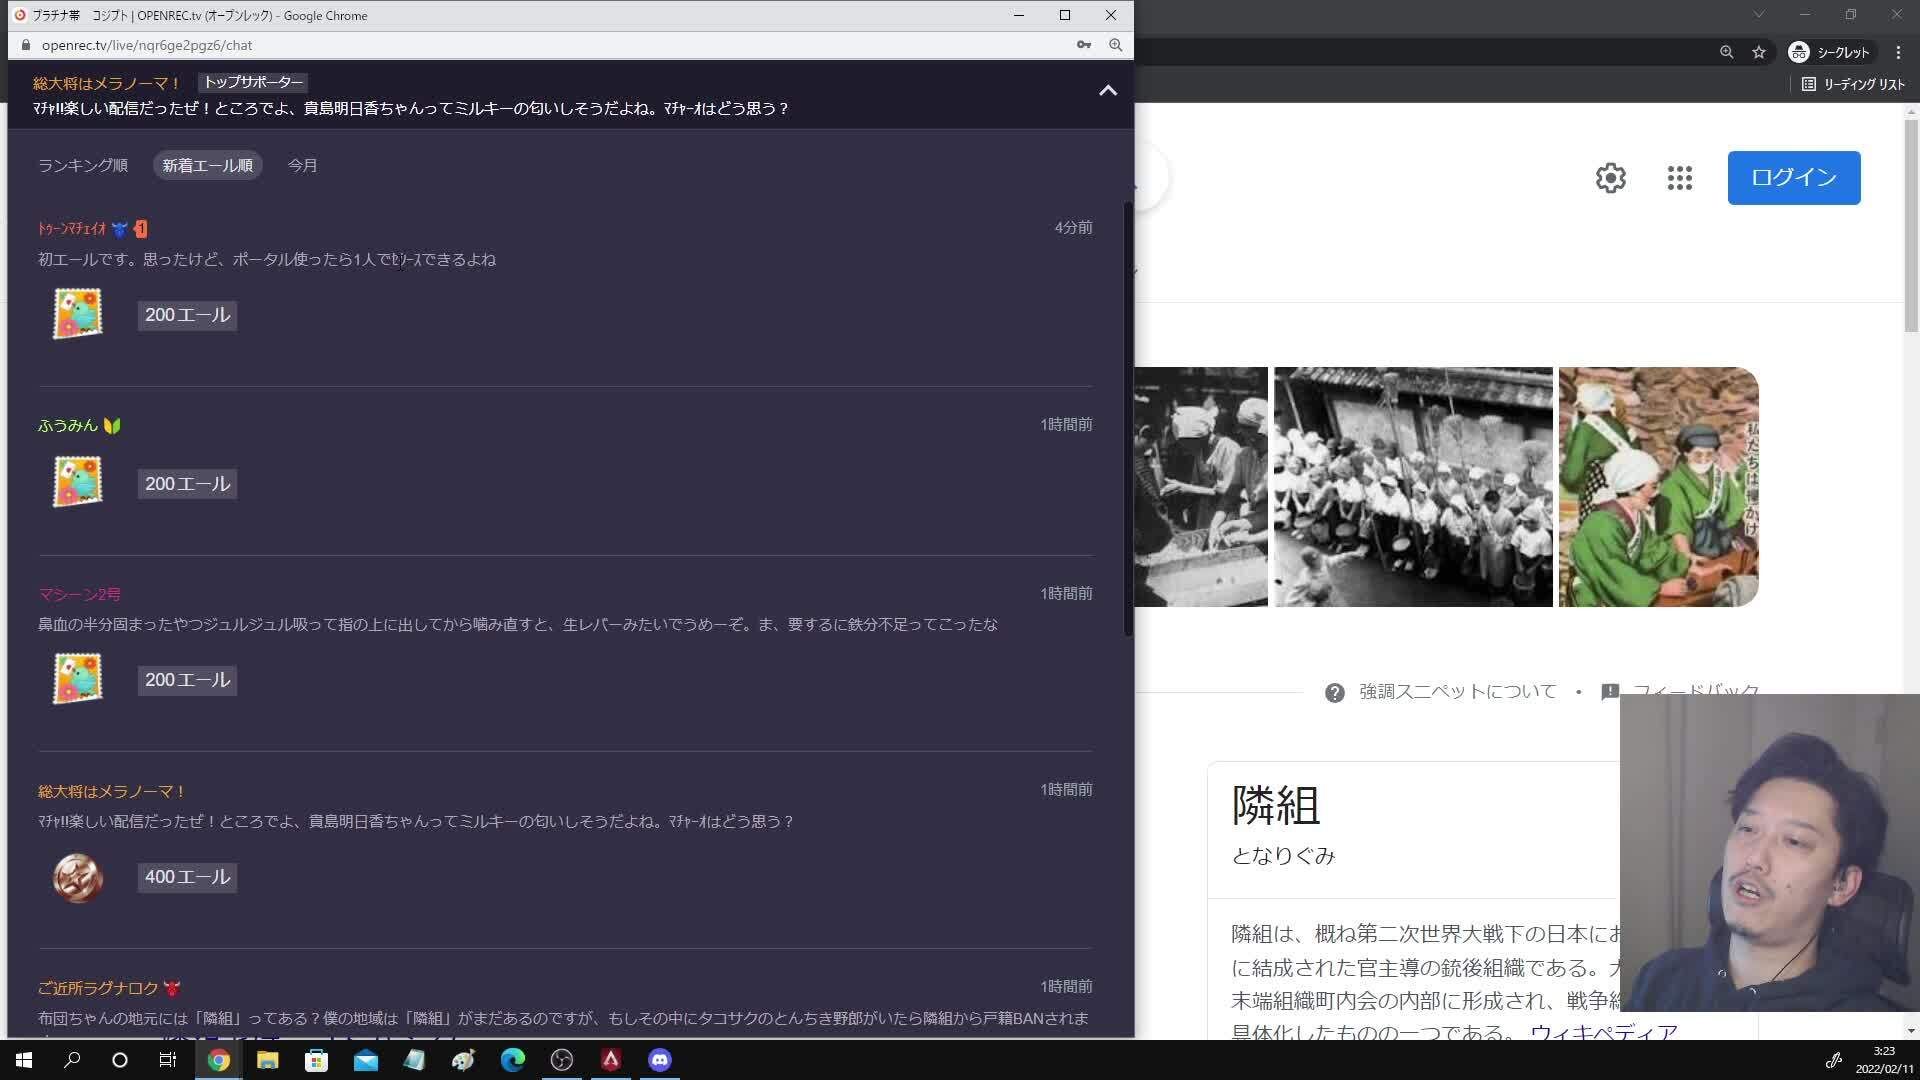Click 200 エール badge under ふうみん
This screenshot has width=1920, height=1080.
(188, 484)
